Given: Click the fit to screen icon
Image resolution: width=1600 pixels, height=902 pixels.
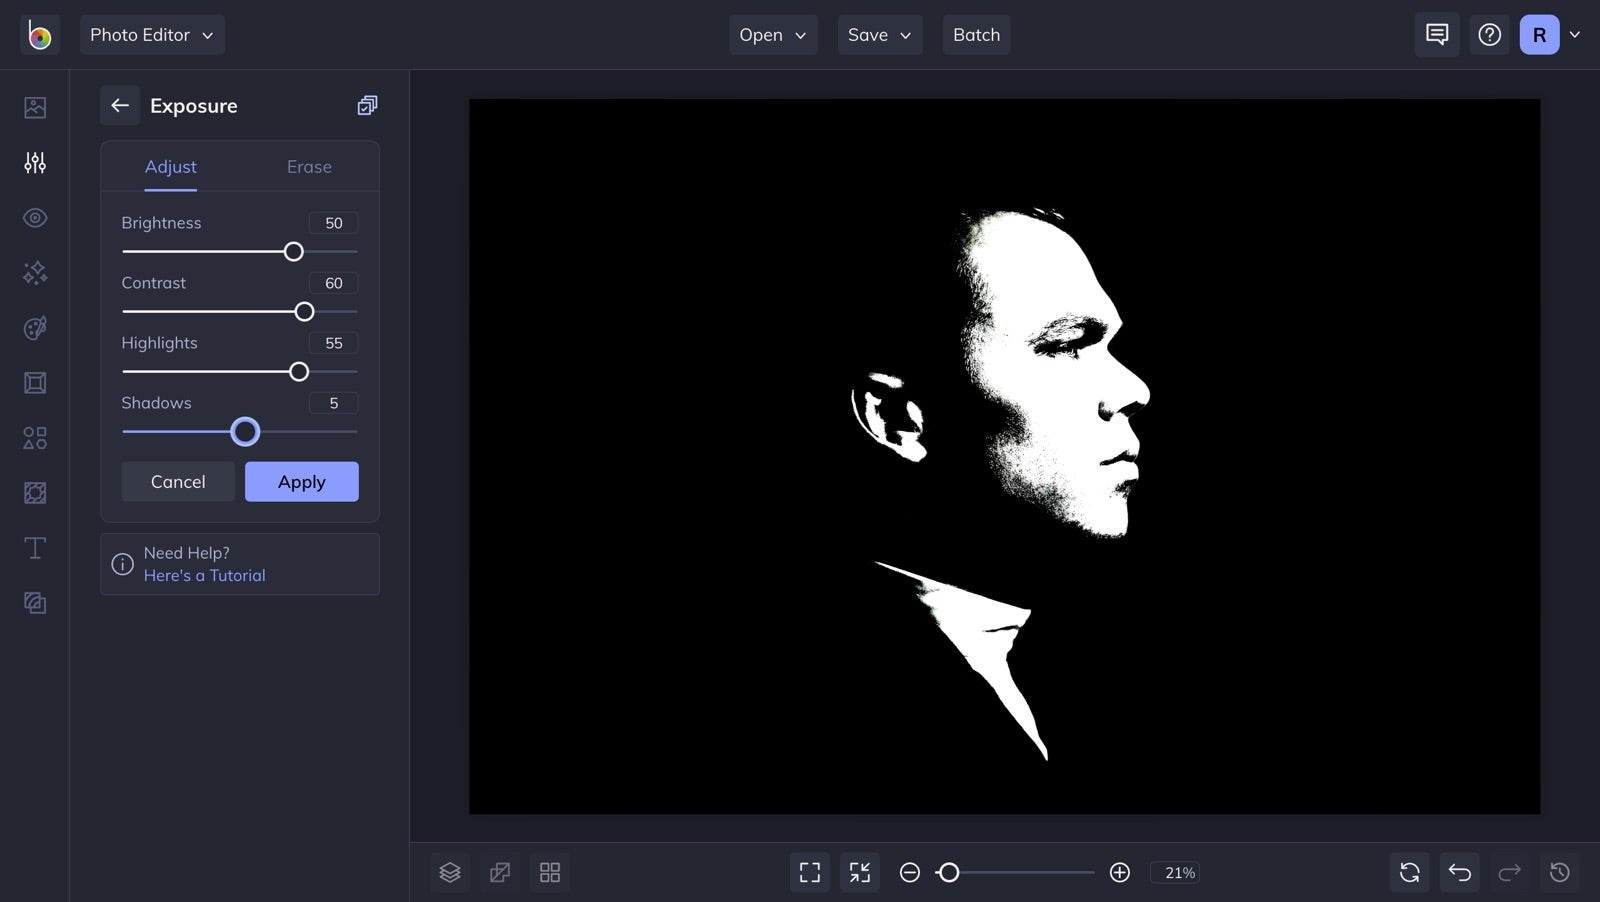Looking at the screenshot, I should pyautogui.click(x=810, y=873).
